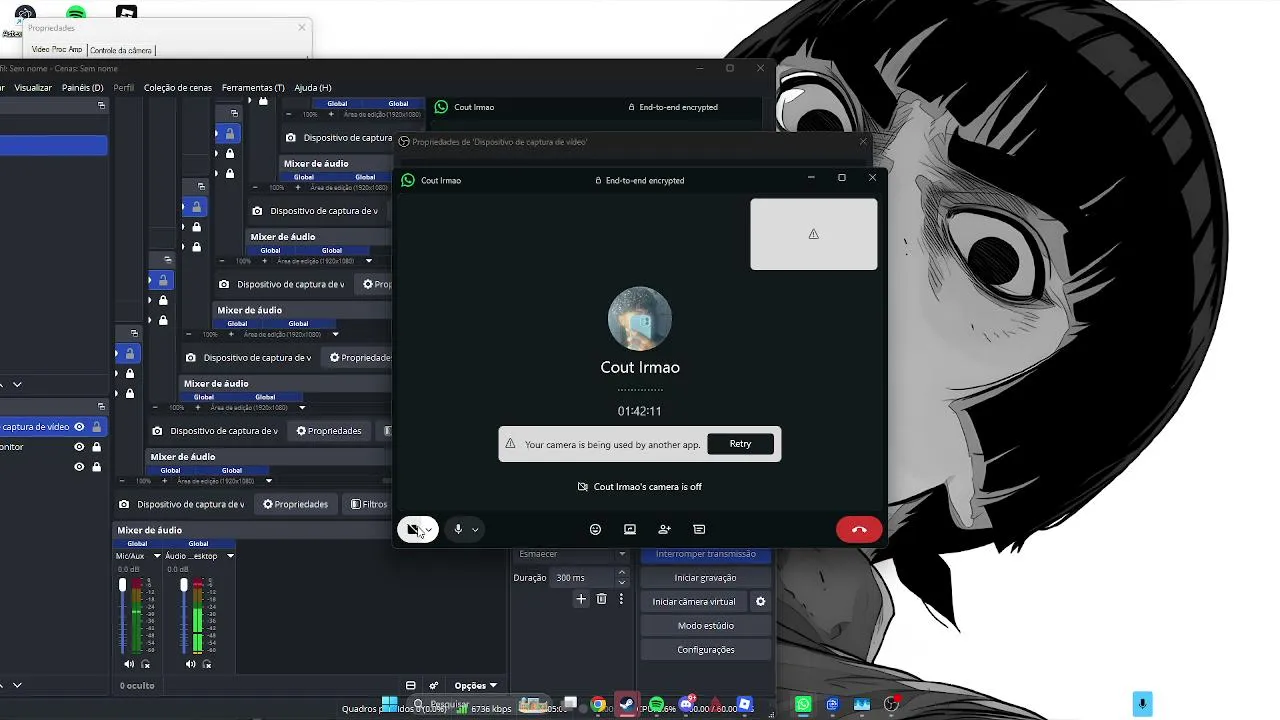Viewport: 1280px width, 720px height.
Task: Toggle visibility of the 'onitor' source
Action: pyautogui.click(x=79, y=447)
